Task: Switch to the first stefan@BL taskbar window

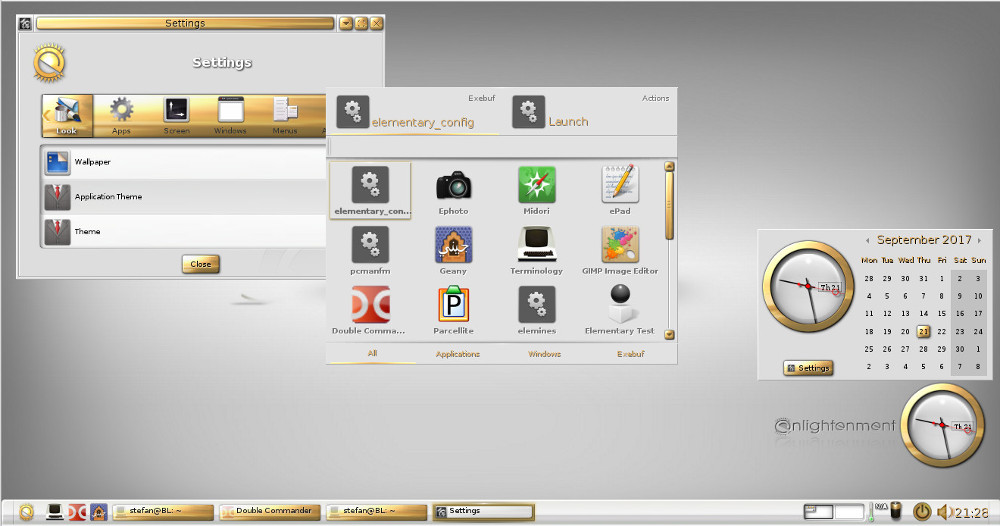Action: pos(163,511)
